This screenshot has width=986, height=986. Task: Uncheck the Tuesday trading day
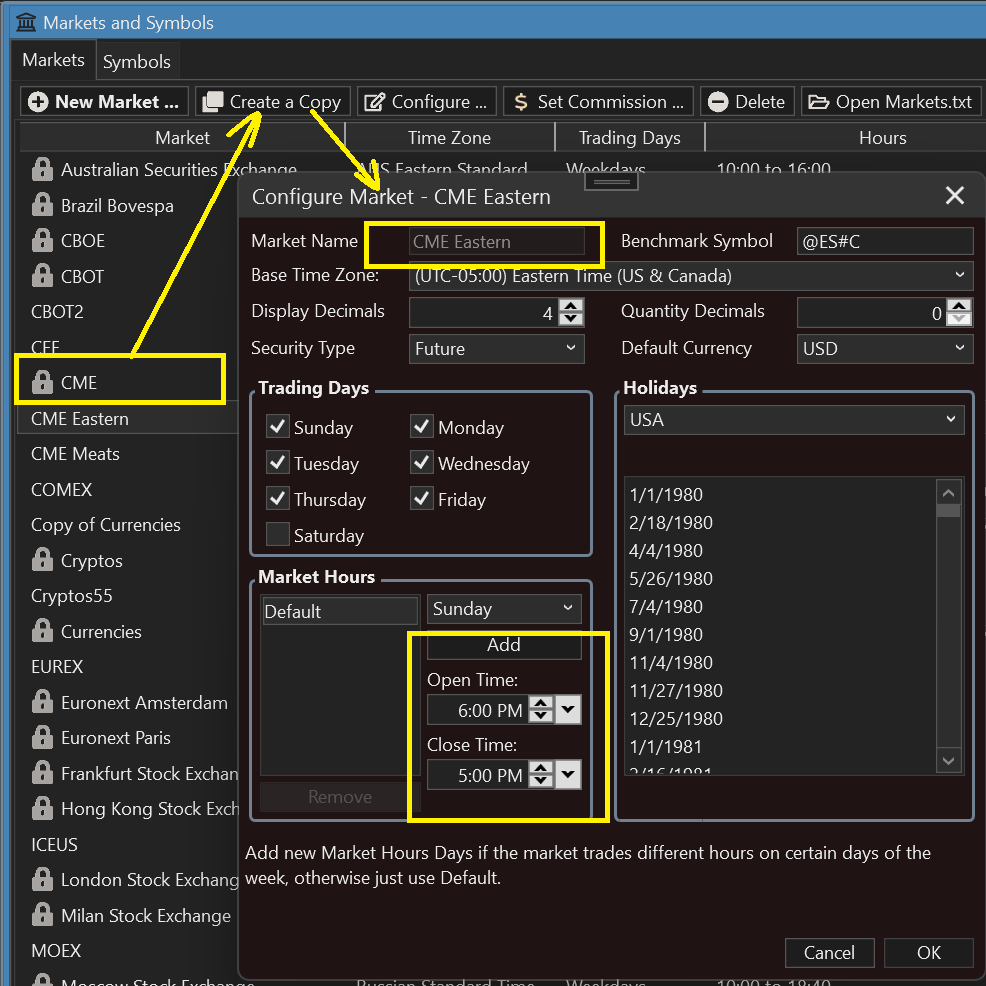pyautogui.click(x=277, y=463)
